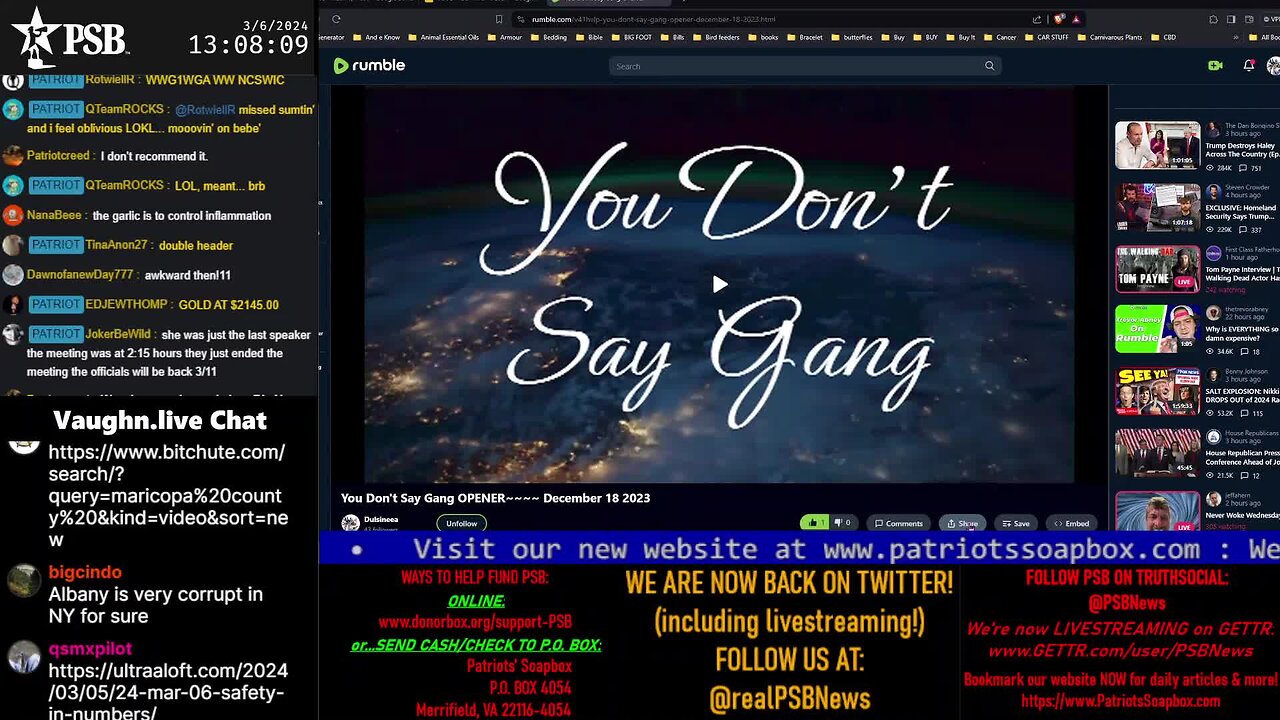The height and width of the screenshot is (720, 1280).
Task: Open the Brave wallet icon
Action: coord(1250,19)
